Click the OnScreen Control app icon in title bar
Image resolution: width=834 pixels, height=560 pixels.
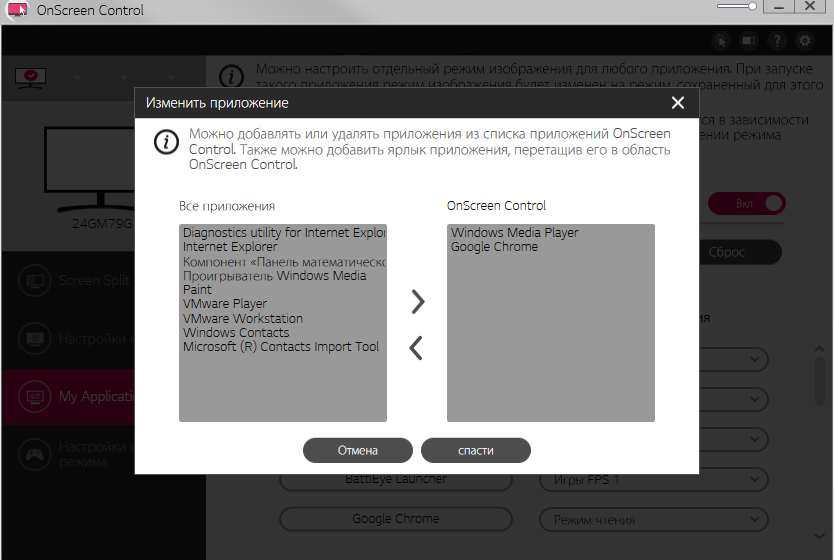[16, 10]
